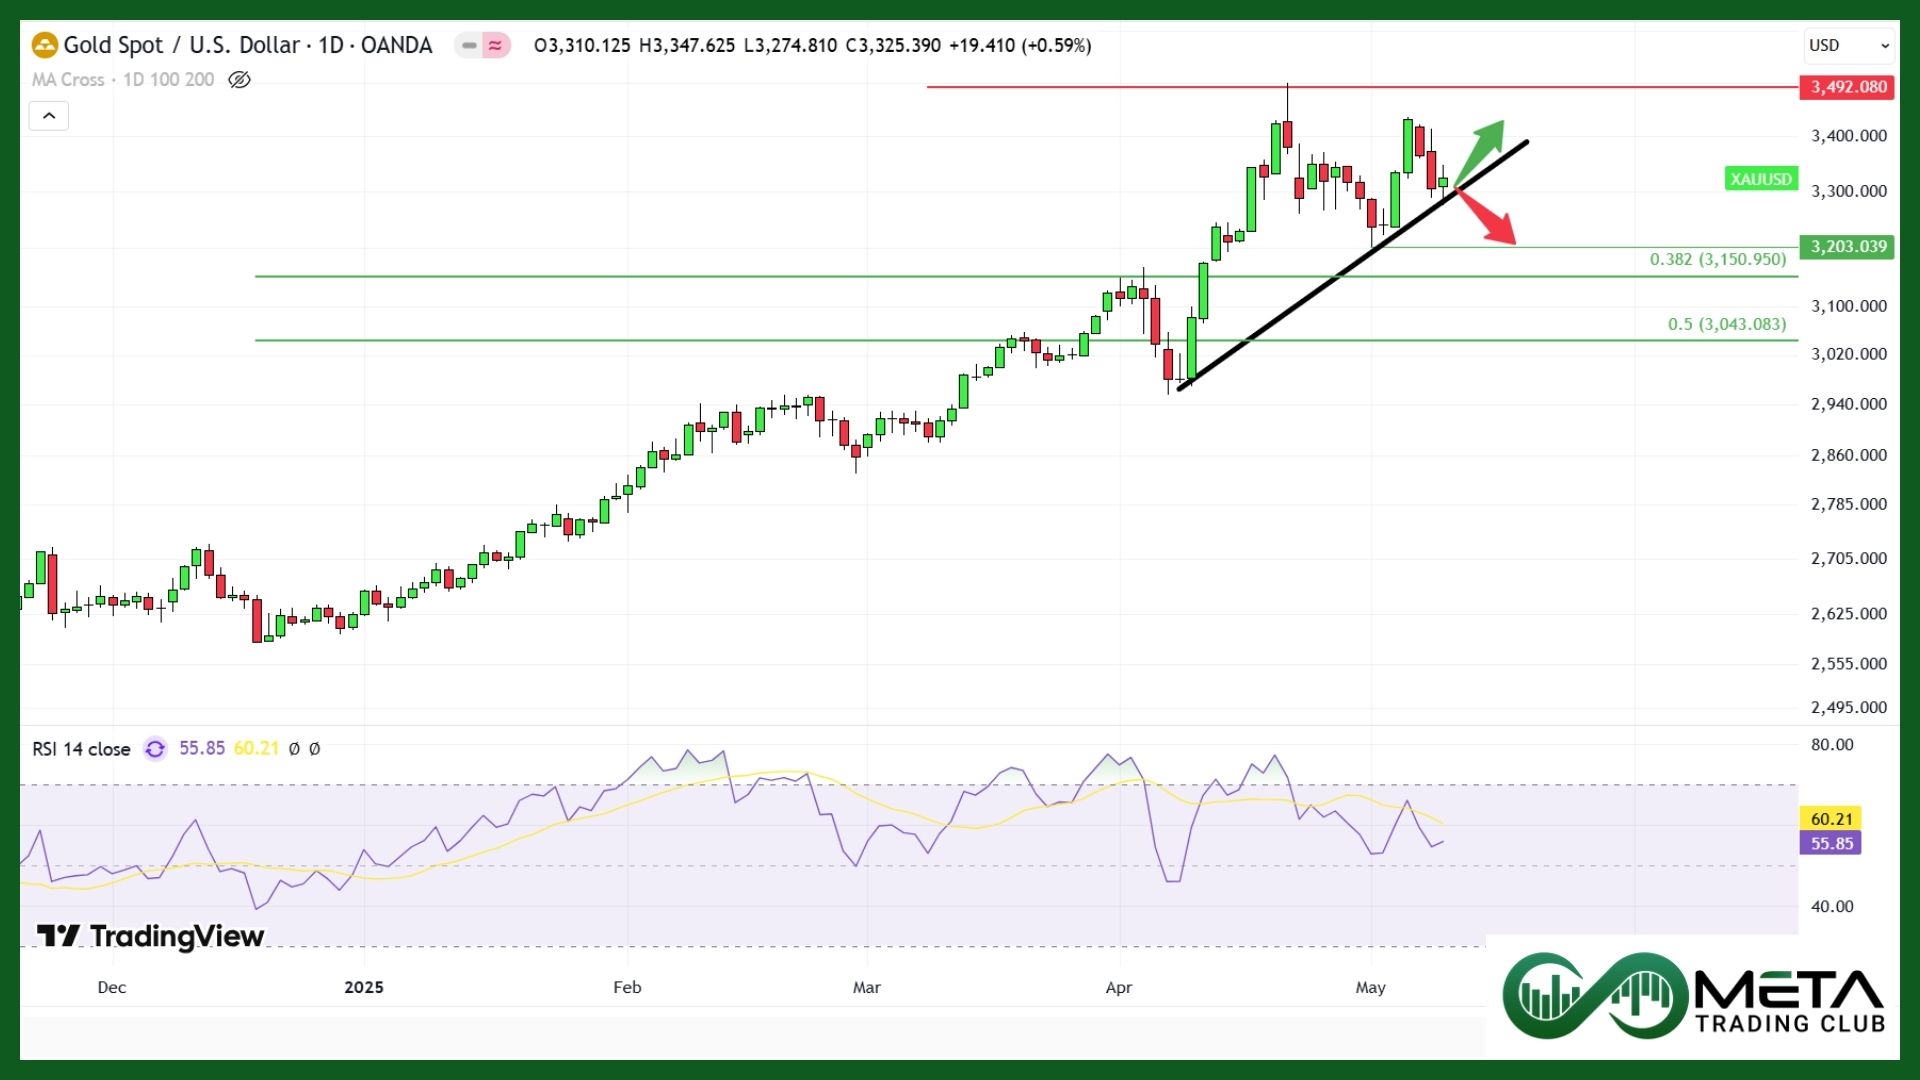1920x1080 pixels.
Task: Click the gray minus pill icon
Action: (469, 45)
